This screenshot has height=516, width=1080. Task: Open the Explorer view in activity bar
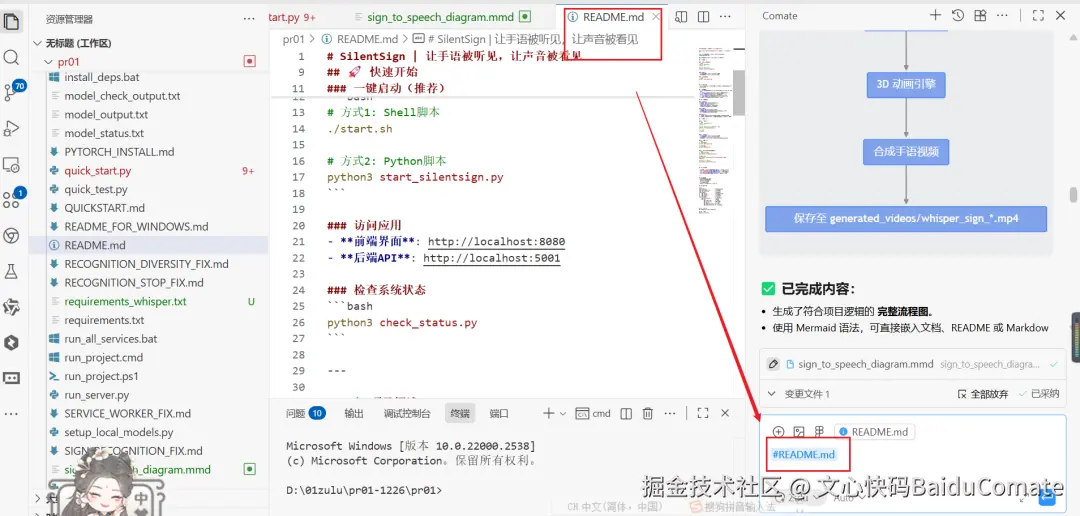coord(11,21)
